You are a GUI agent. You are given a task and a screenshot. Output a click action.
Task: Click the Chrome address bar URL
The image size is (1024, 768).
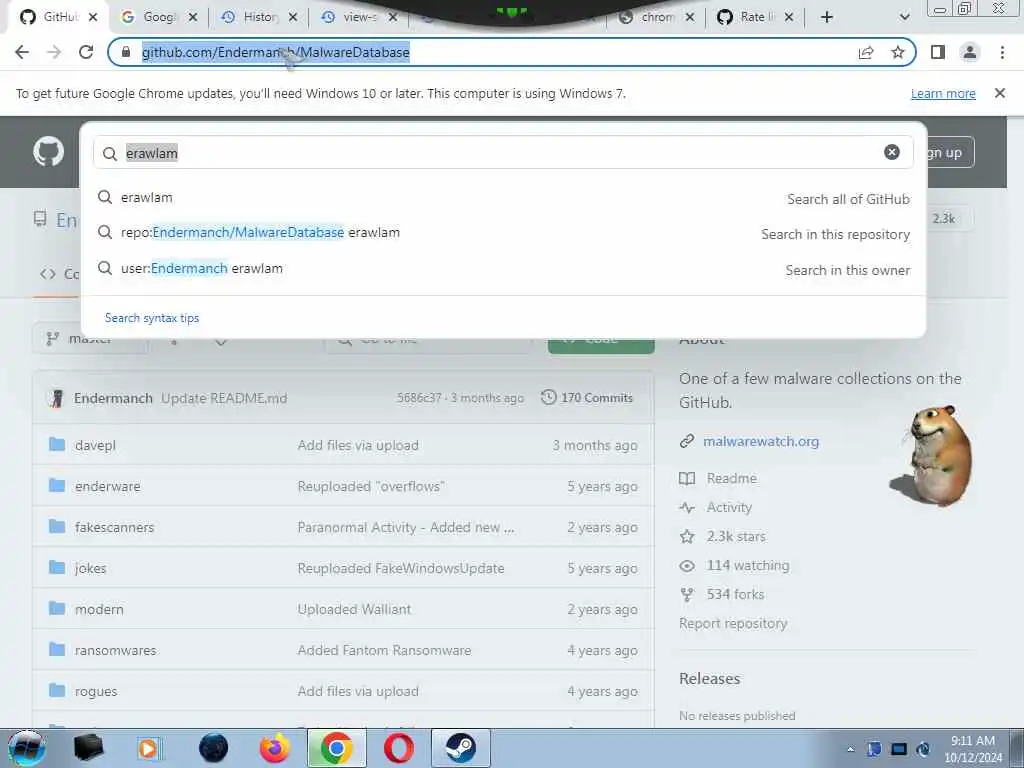pos(276,52)
